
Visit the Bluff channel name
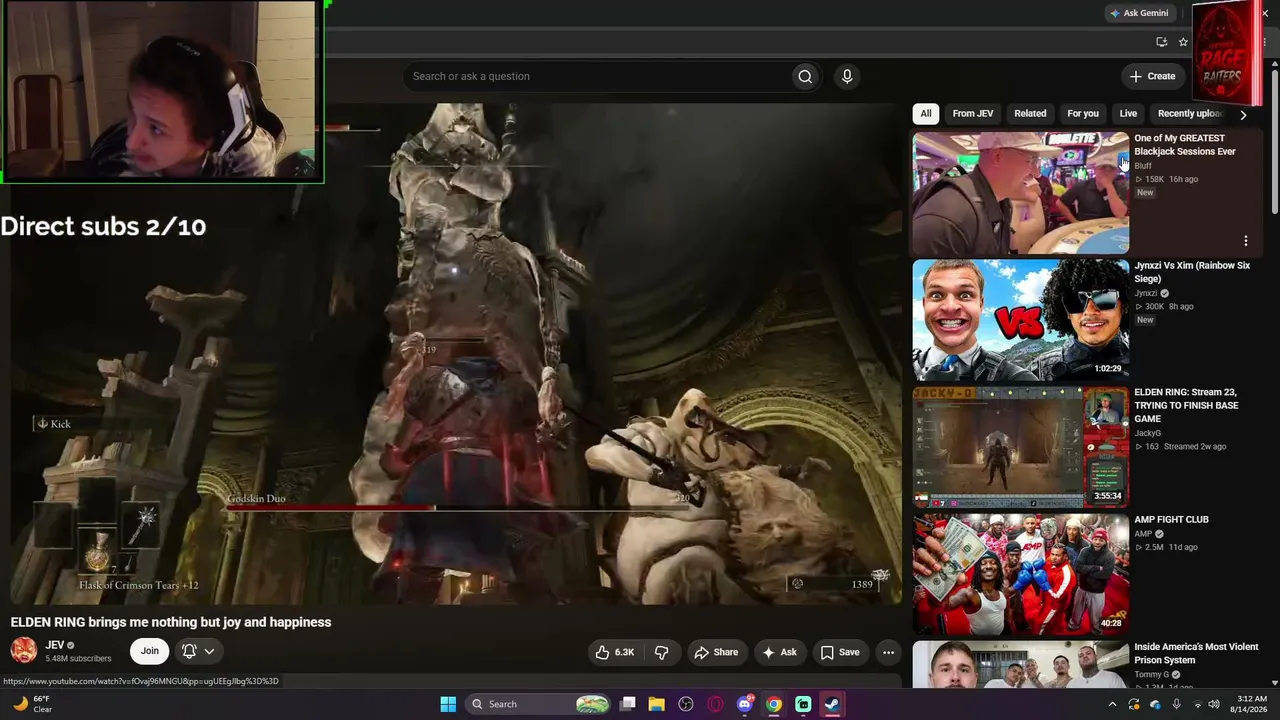pyautogui.click(x=1143, y=166)
